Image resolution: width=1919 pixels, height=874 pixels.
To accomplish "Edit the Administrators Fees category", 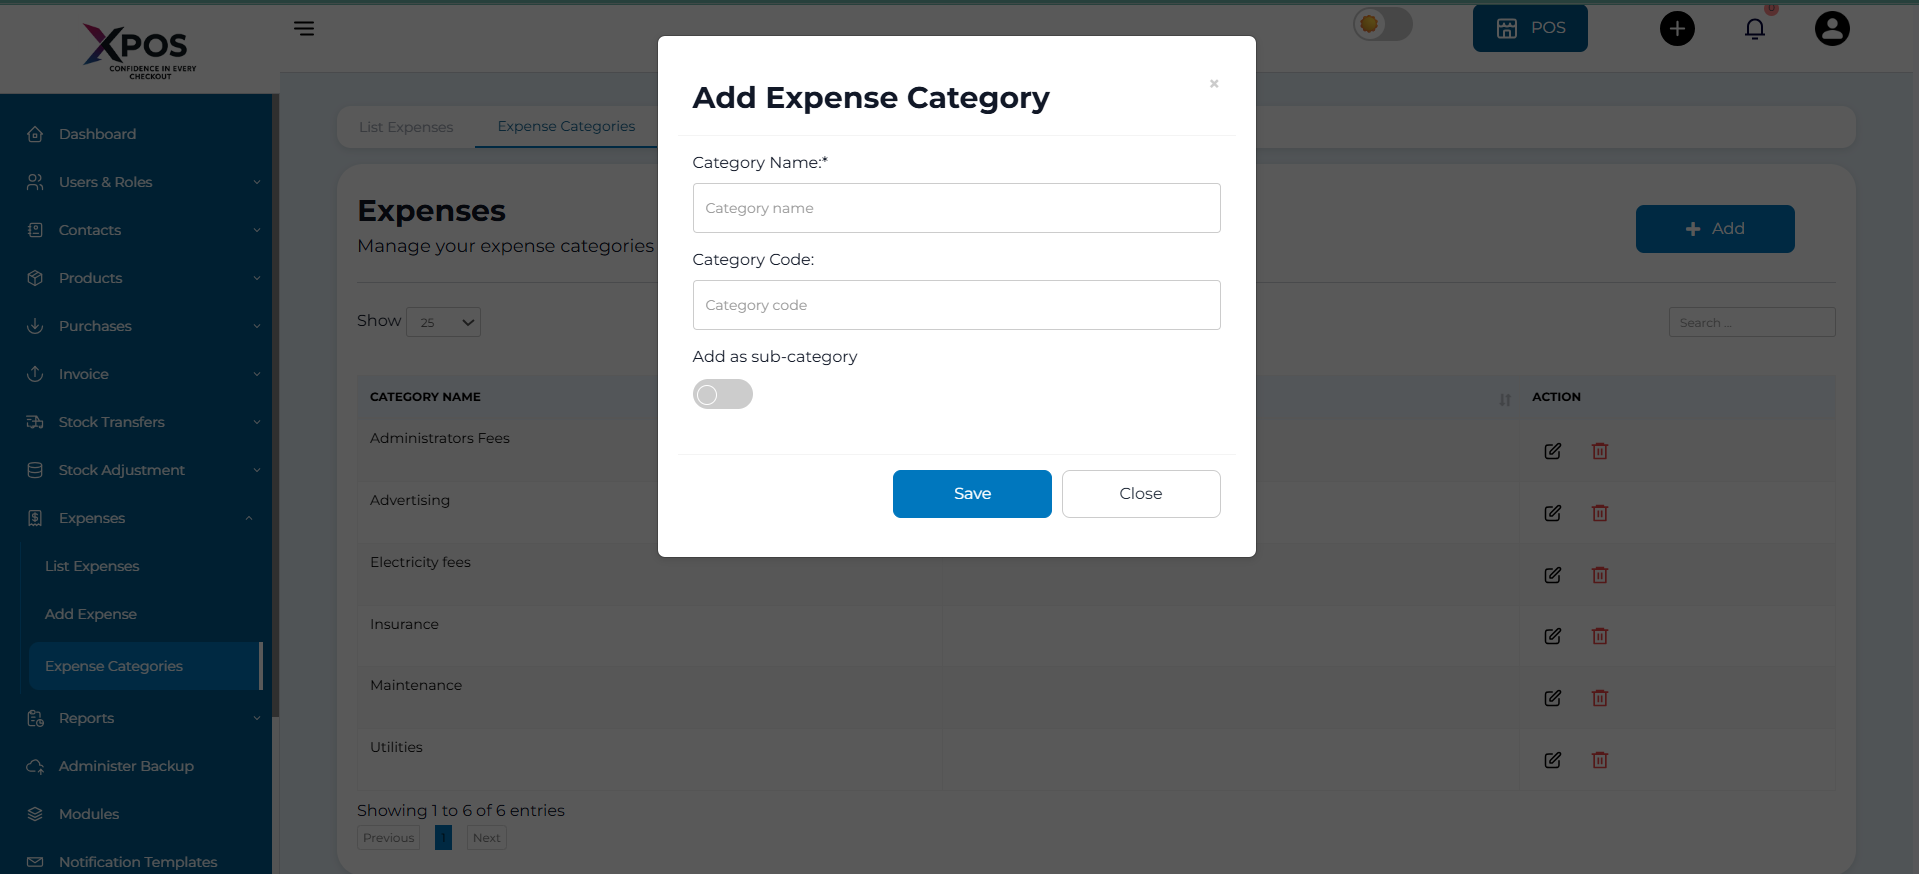I will 1552,451.
